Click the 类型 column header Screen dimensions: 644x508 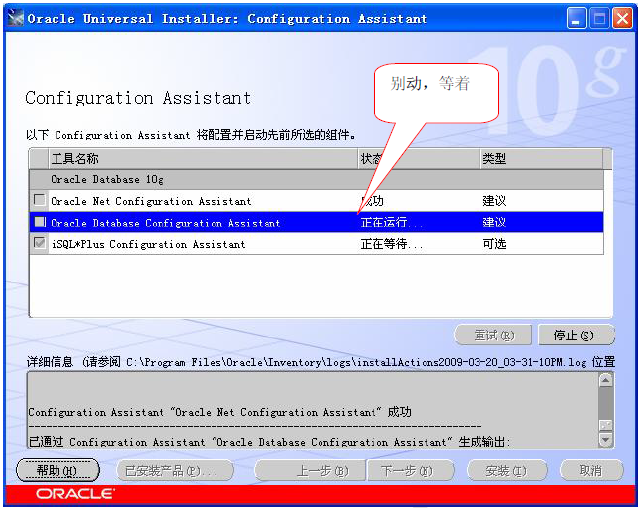click(x=541, y=159)
